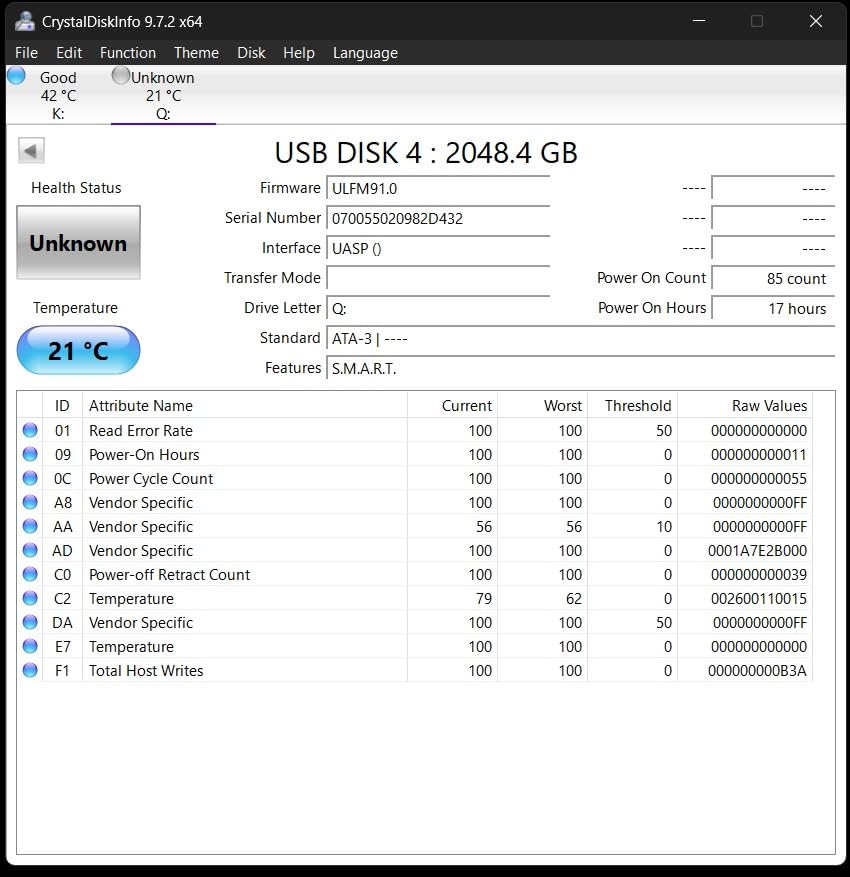Click status orb of Power Cycle Count row
The image size is (850, 877).
point(30,478)
